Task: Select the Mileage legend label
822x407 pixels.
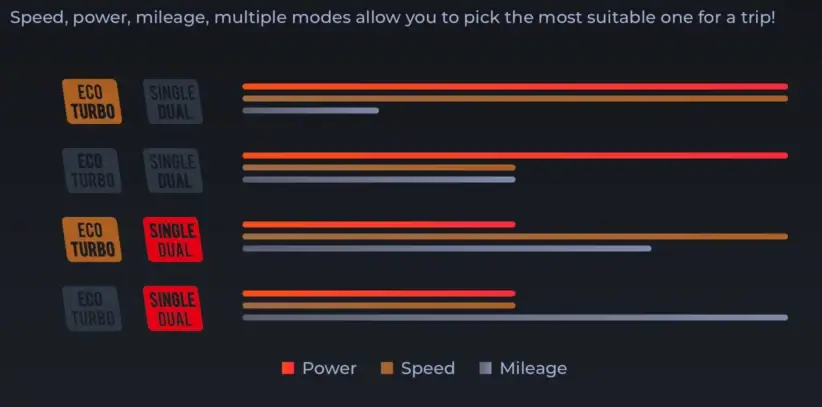Action: click(x=533, y=368)
